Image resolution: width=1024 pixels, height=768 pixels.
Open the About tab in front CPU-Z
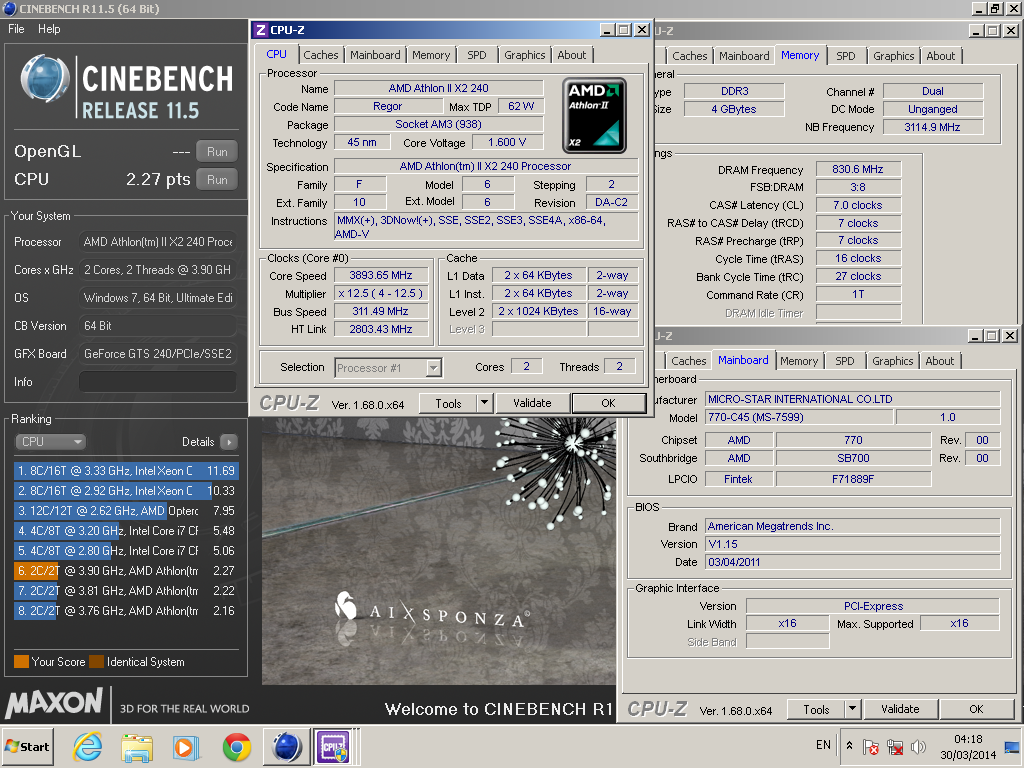(x=571, y=55)
